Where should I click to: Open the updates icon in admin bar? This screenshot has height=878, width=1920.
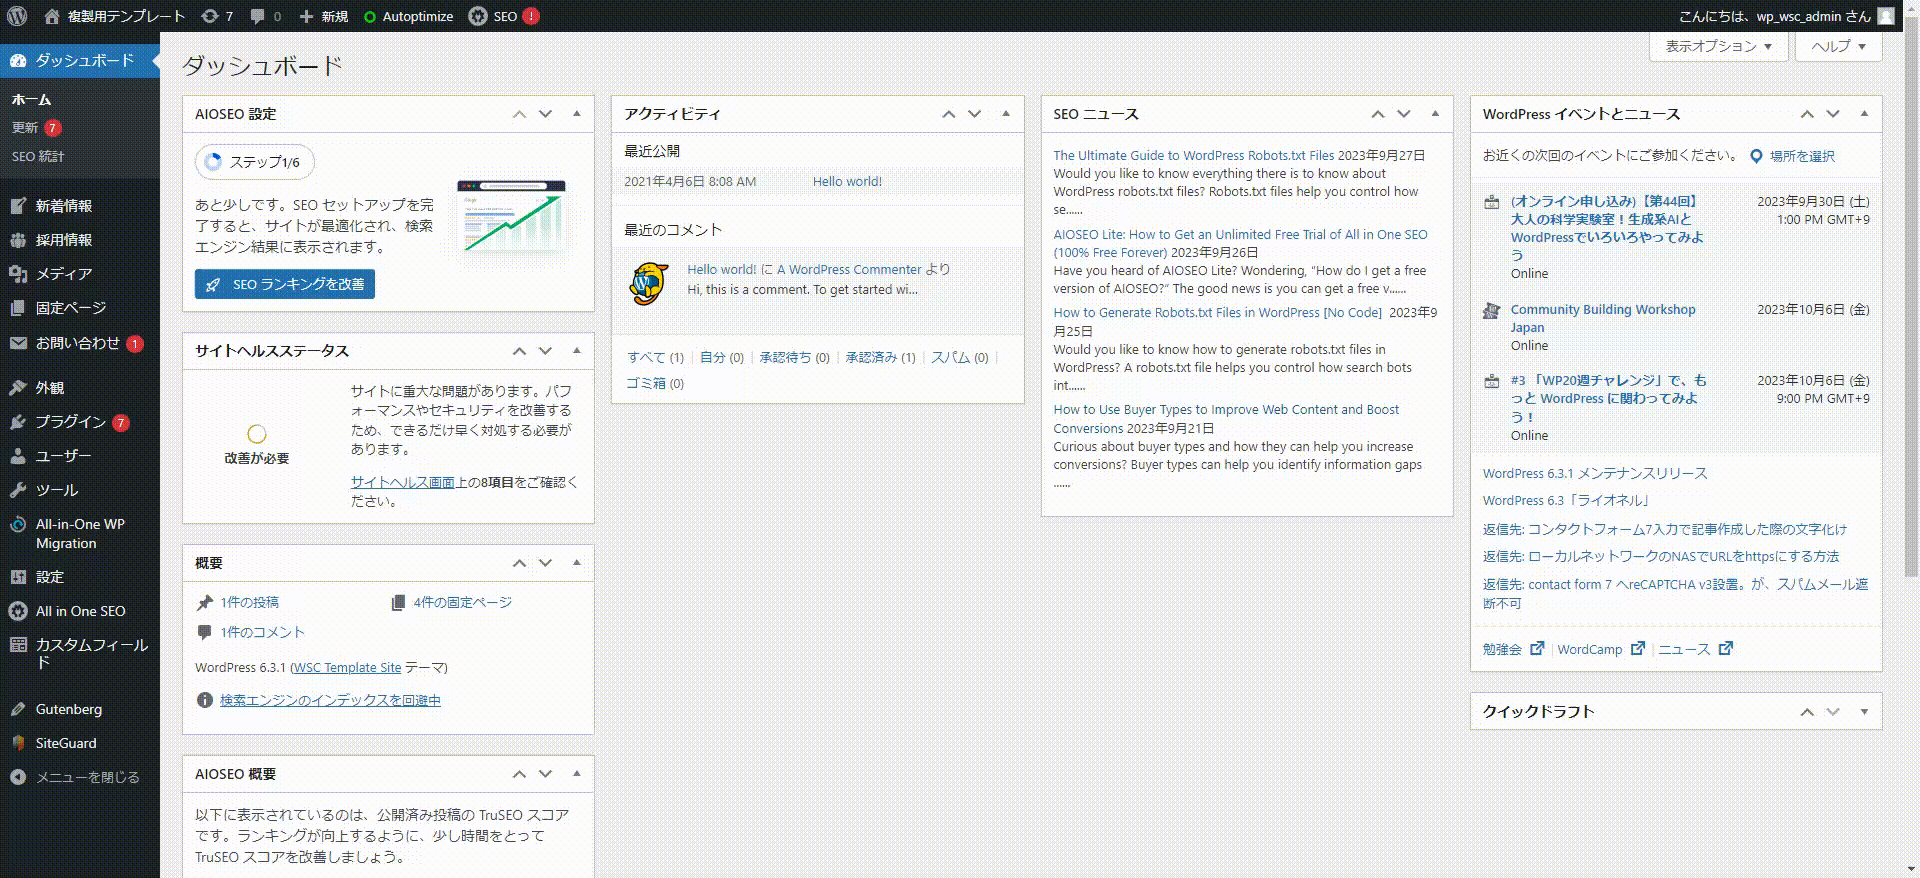click(x=210, y=16)
